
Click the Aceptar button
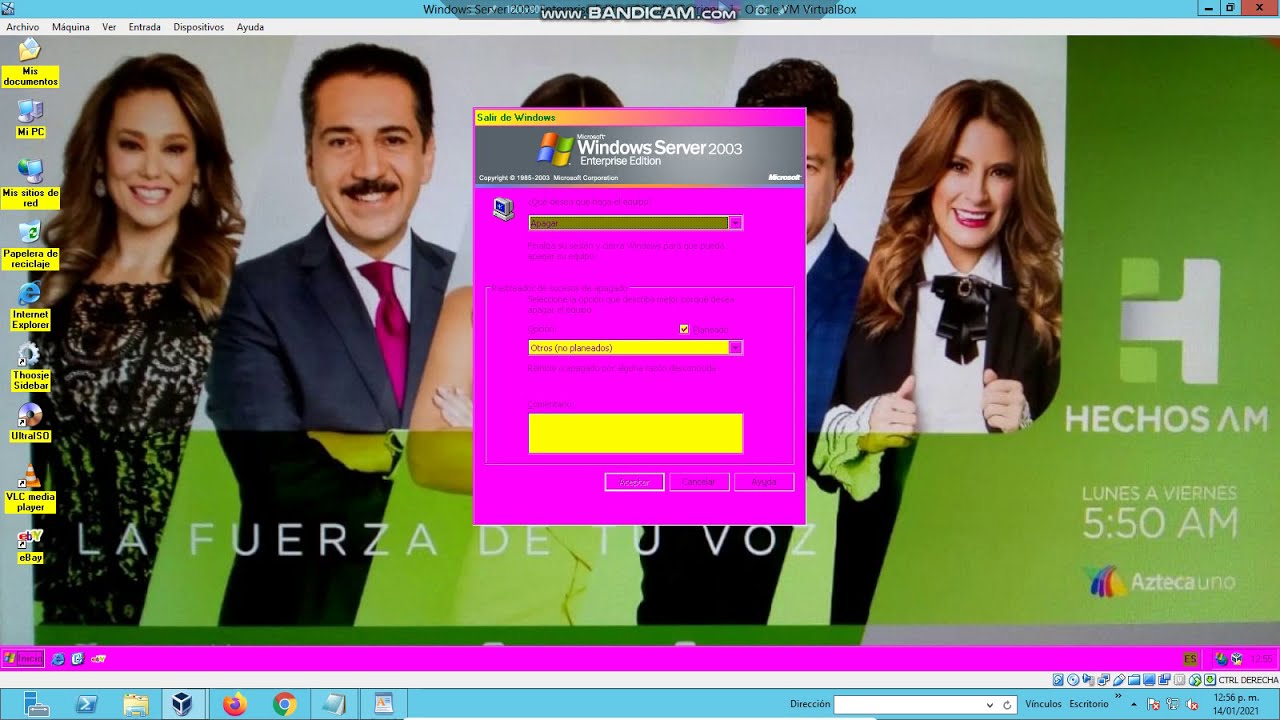coord(634,482)
